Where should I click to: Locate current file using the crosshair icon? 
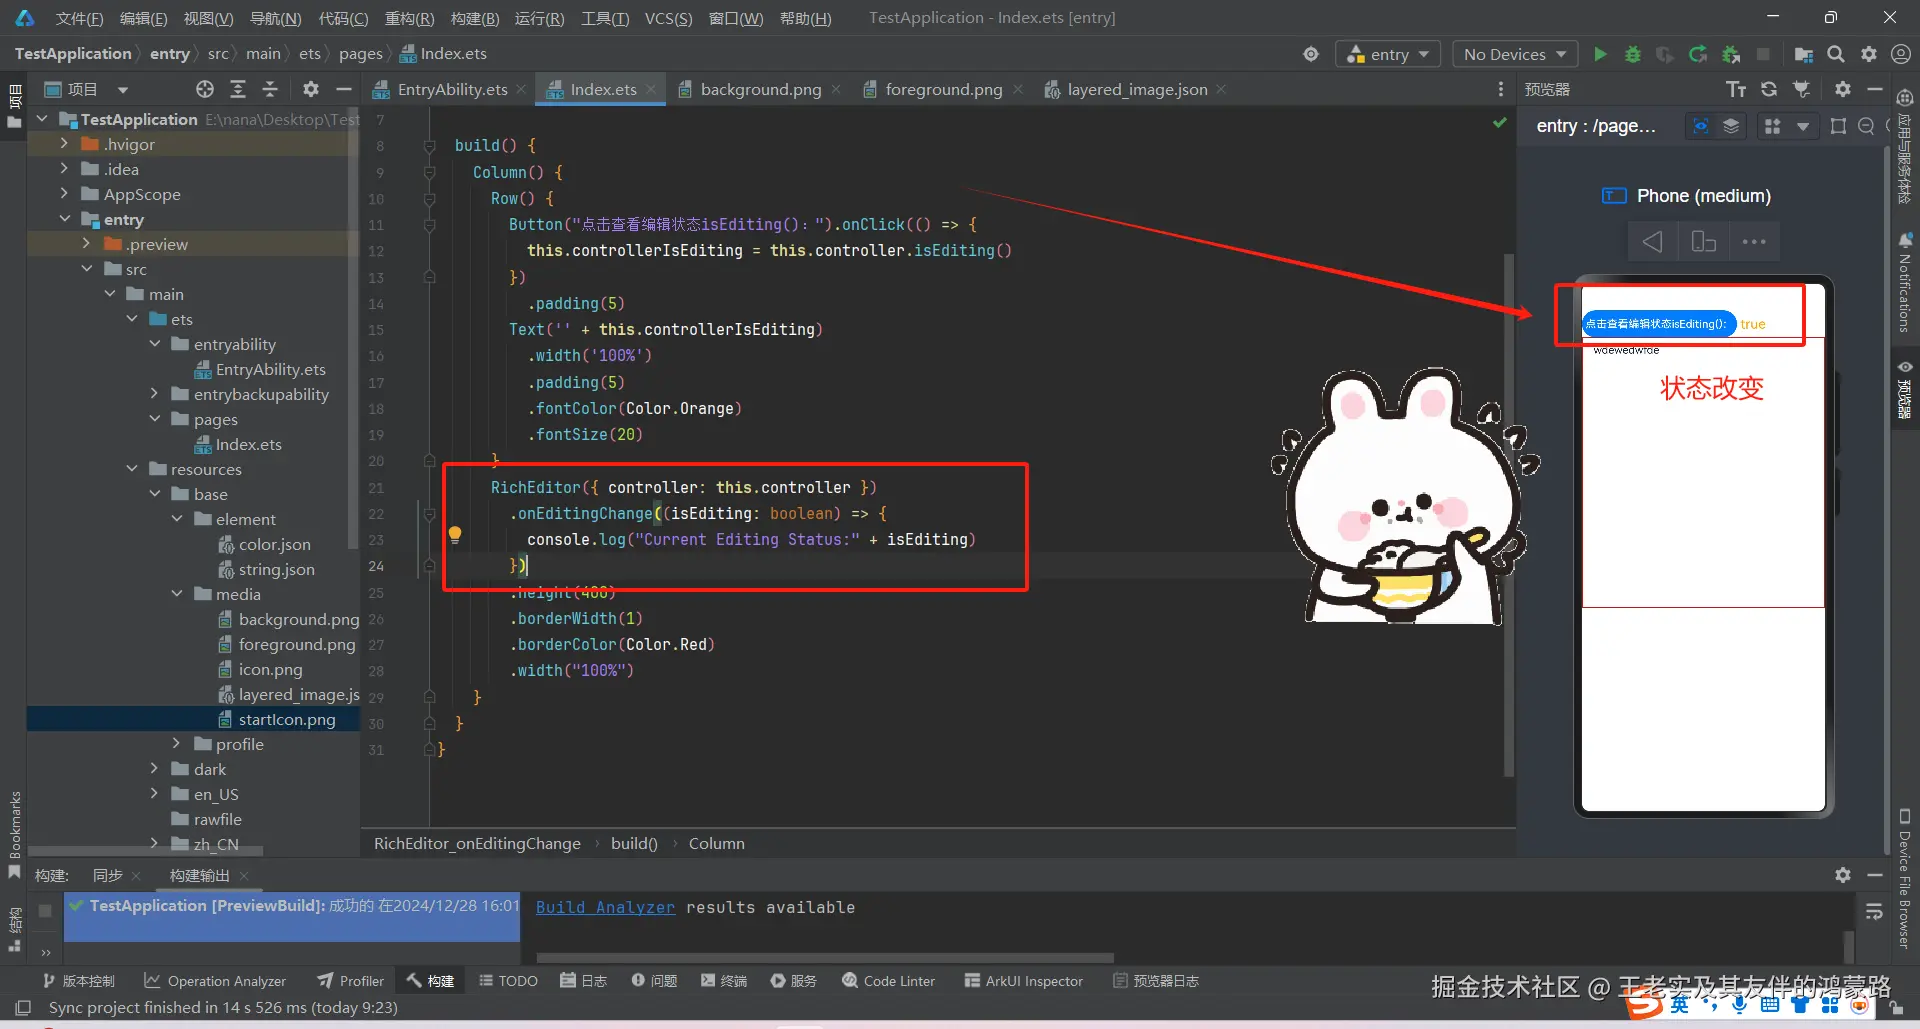pos(203,89)
